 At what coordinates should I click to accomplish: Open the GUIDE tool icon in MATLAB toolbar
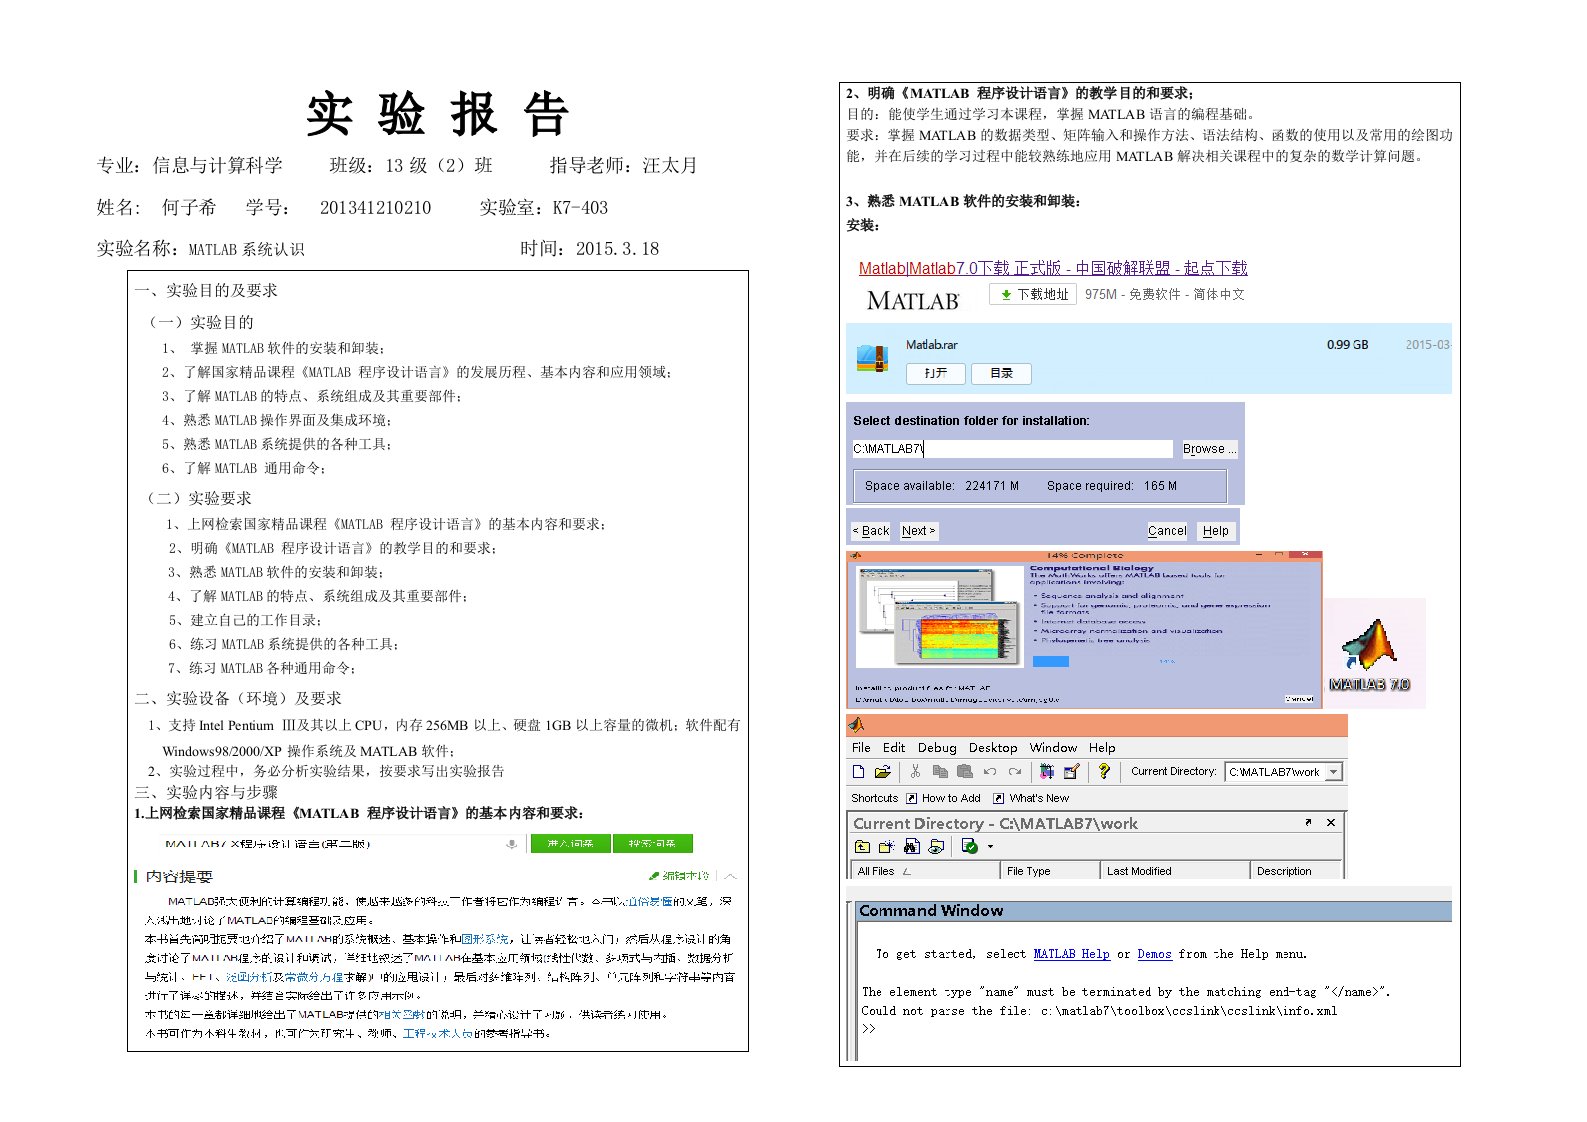1071,771
